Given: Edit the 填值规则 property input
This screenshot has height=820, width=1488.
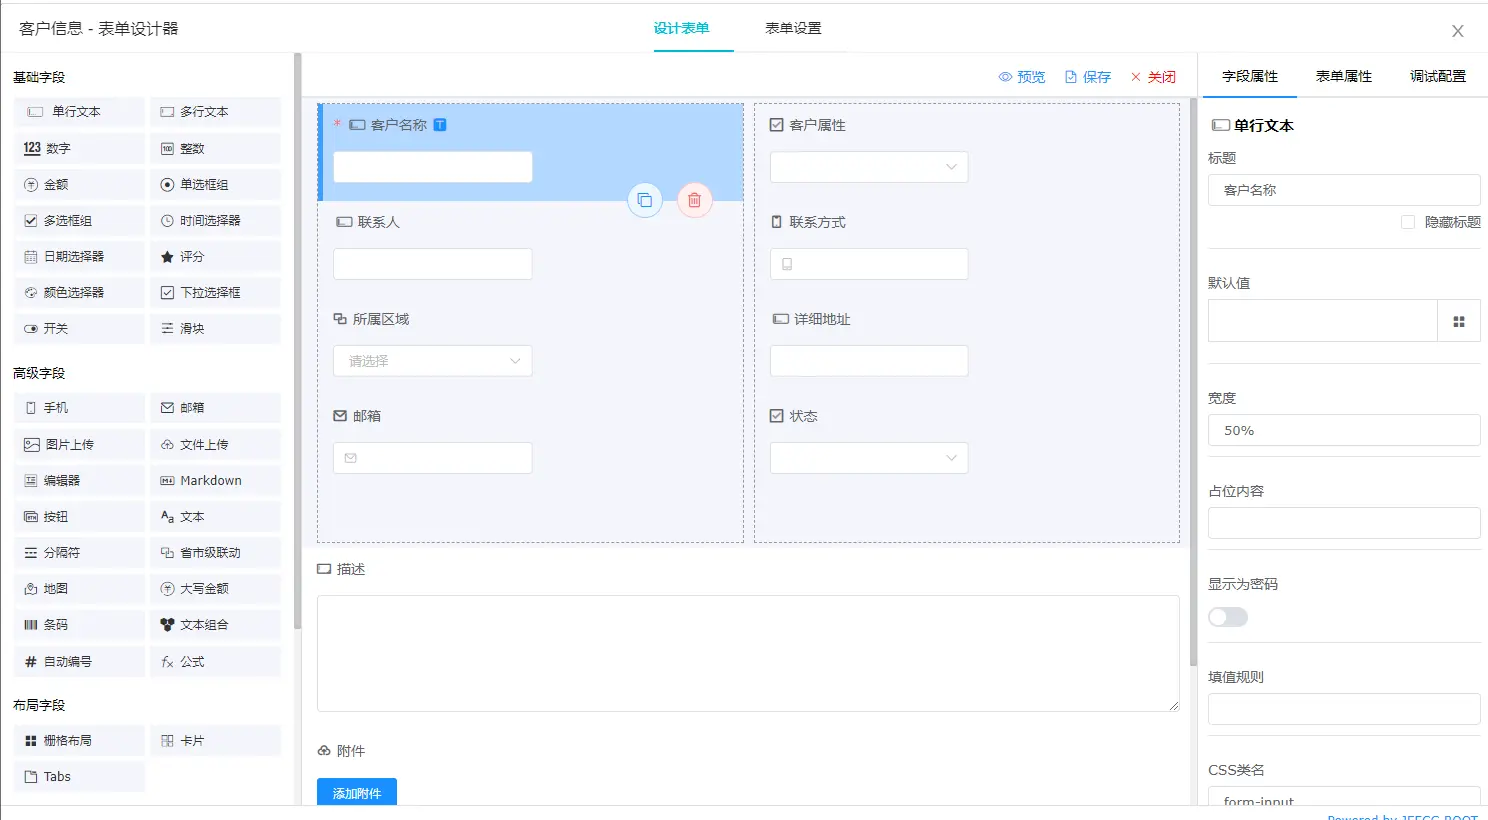Looking at the screenshot, I should click(1344, 709).
